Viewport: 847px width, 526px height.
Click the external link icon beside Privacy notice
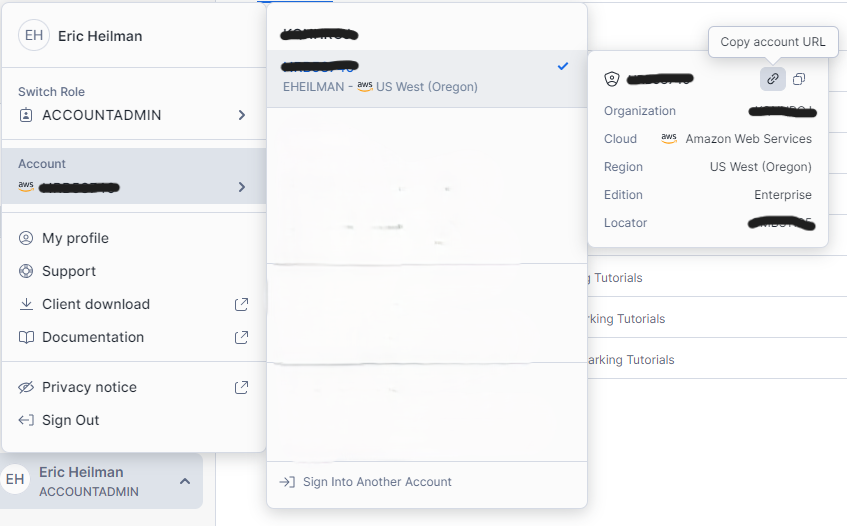tap(241, 387)
